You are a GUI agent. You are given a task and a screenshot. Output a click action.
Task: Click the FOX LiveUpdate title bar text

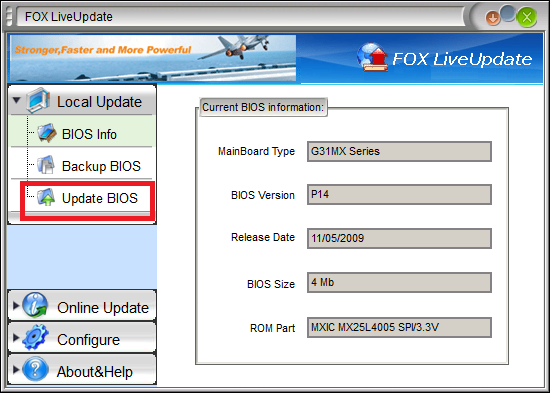(x=69, y=16)
